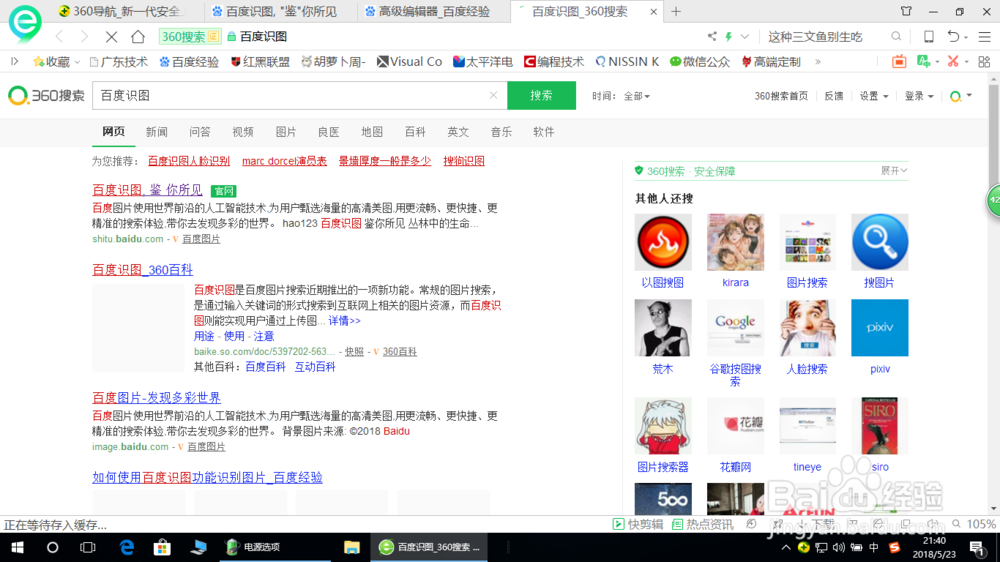This screenshot has height=562, width=1000.
Task: Open the translate dropdown arrow
Action: click(x=937, y=62)
